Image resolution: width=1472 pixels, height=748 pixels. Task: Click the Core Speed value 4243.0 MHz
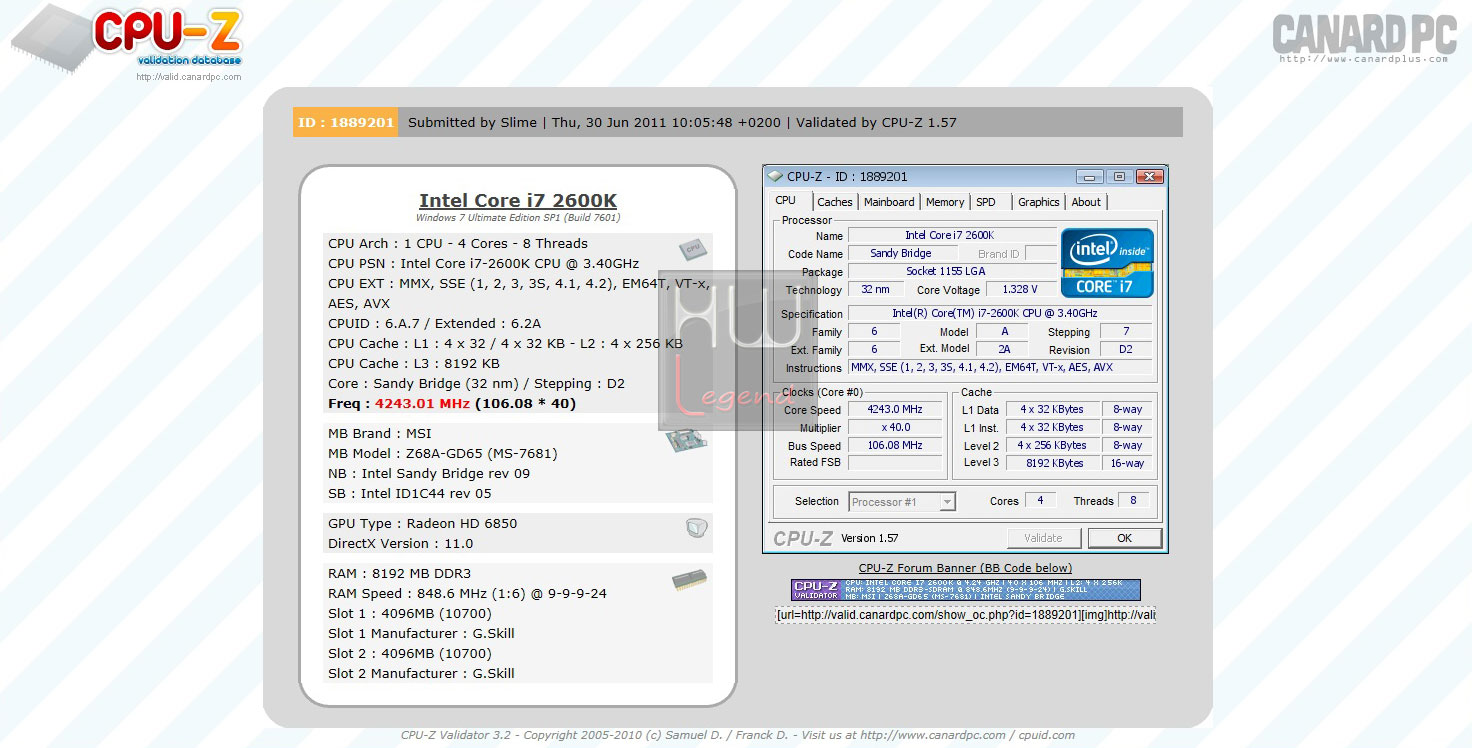click(x=896, y=409)
